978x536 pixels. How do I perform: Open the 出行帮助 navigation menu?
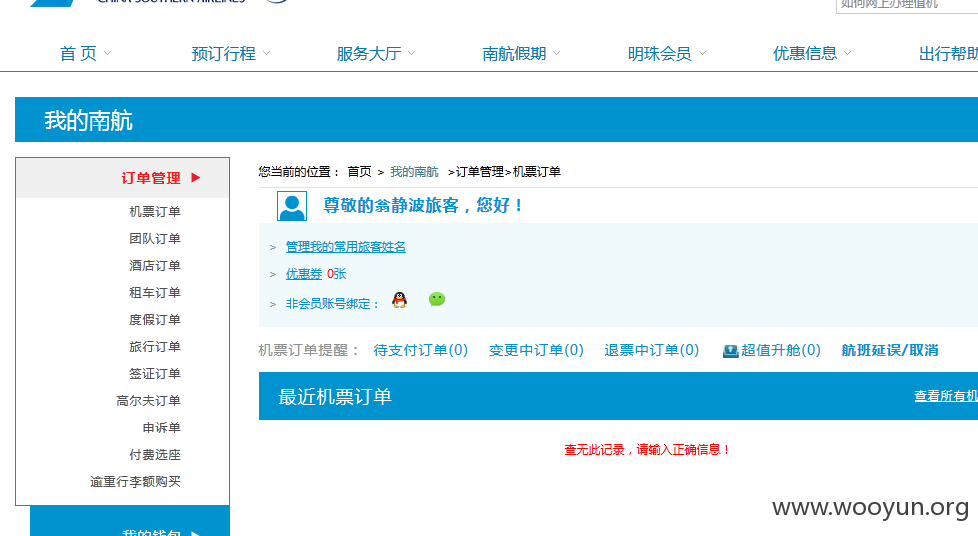948,54
